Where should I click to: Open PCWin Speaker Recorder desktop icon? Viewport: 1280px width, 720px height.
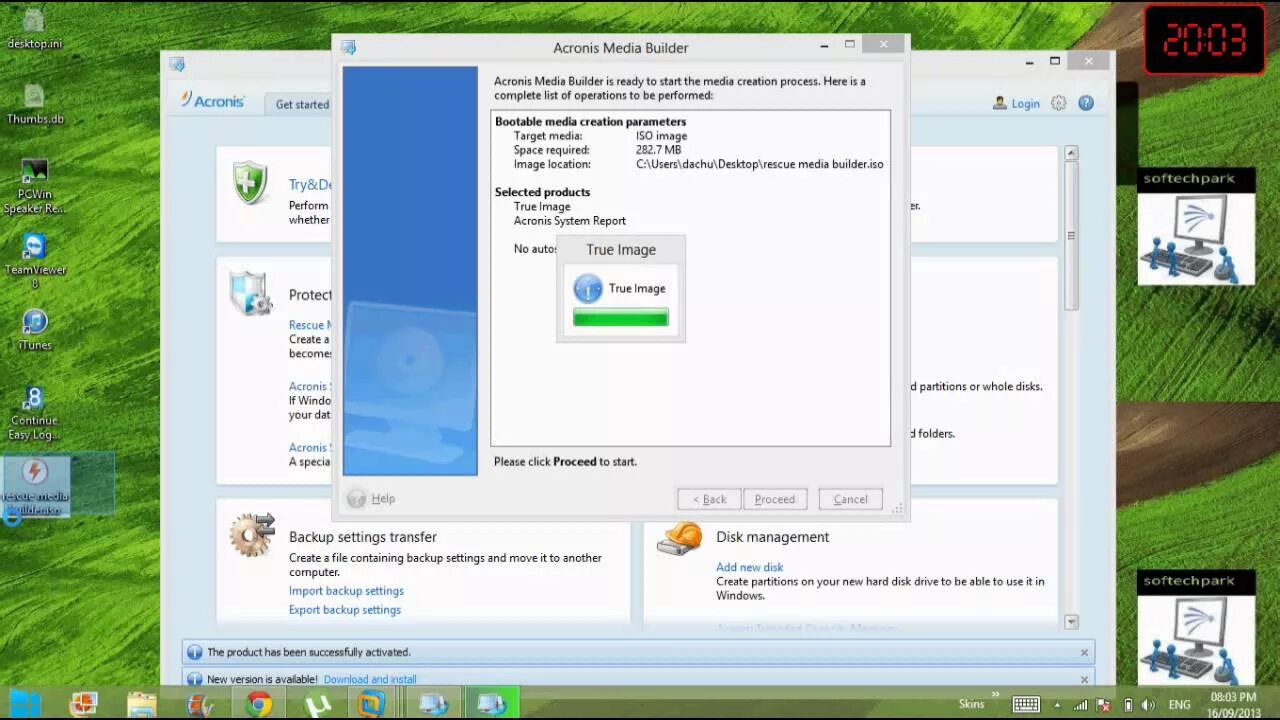click(x=34, y=186)
